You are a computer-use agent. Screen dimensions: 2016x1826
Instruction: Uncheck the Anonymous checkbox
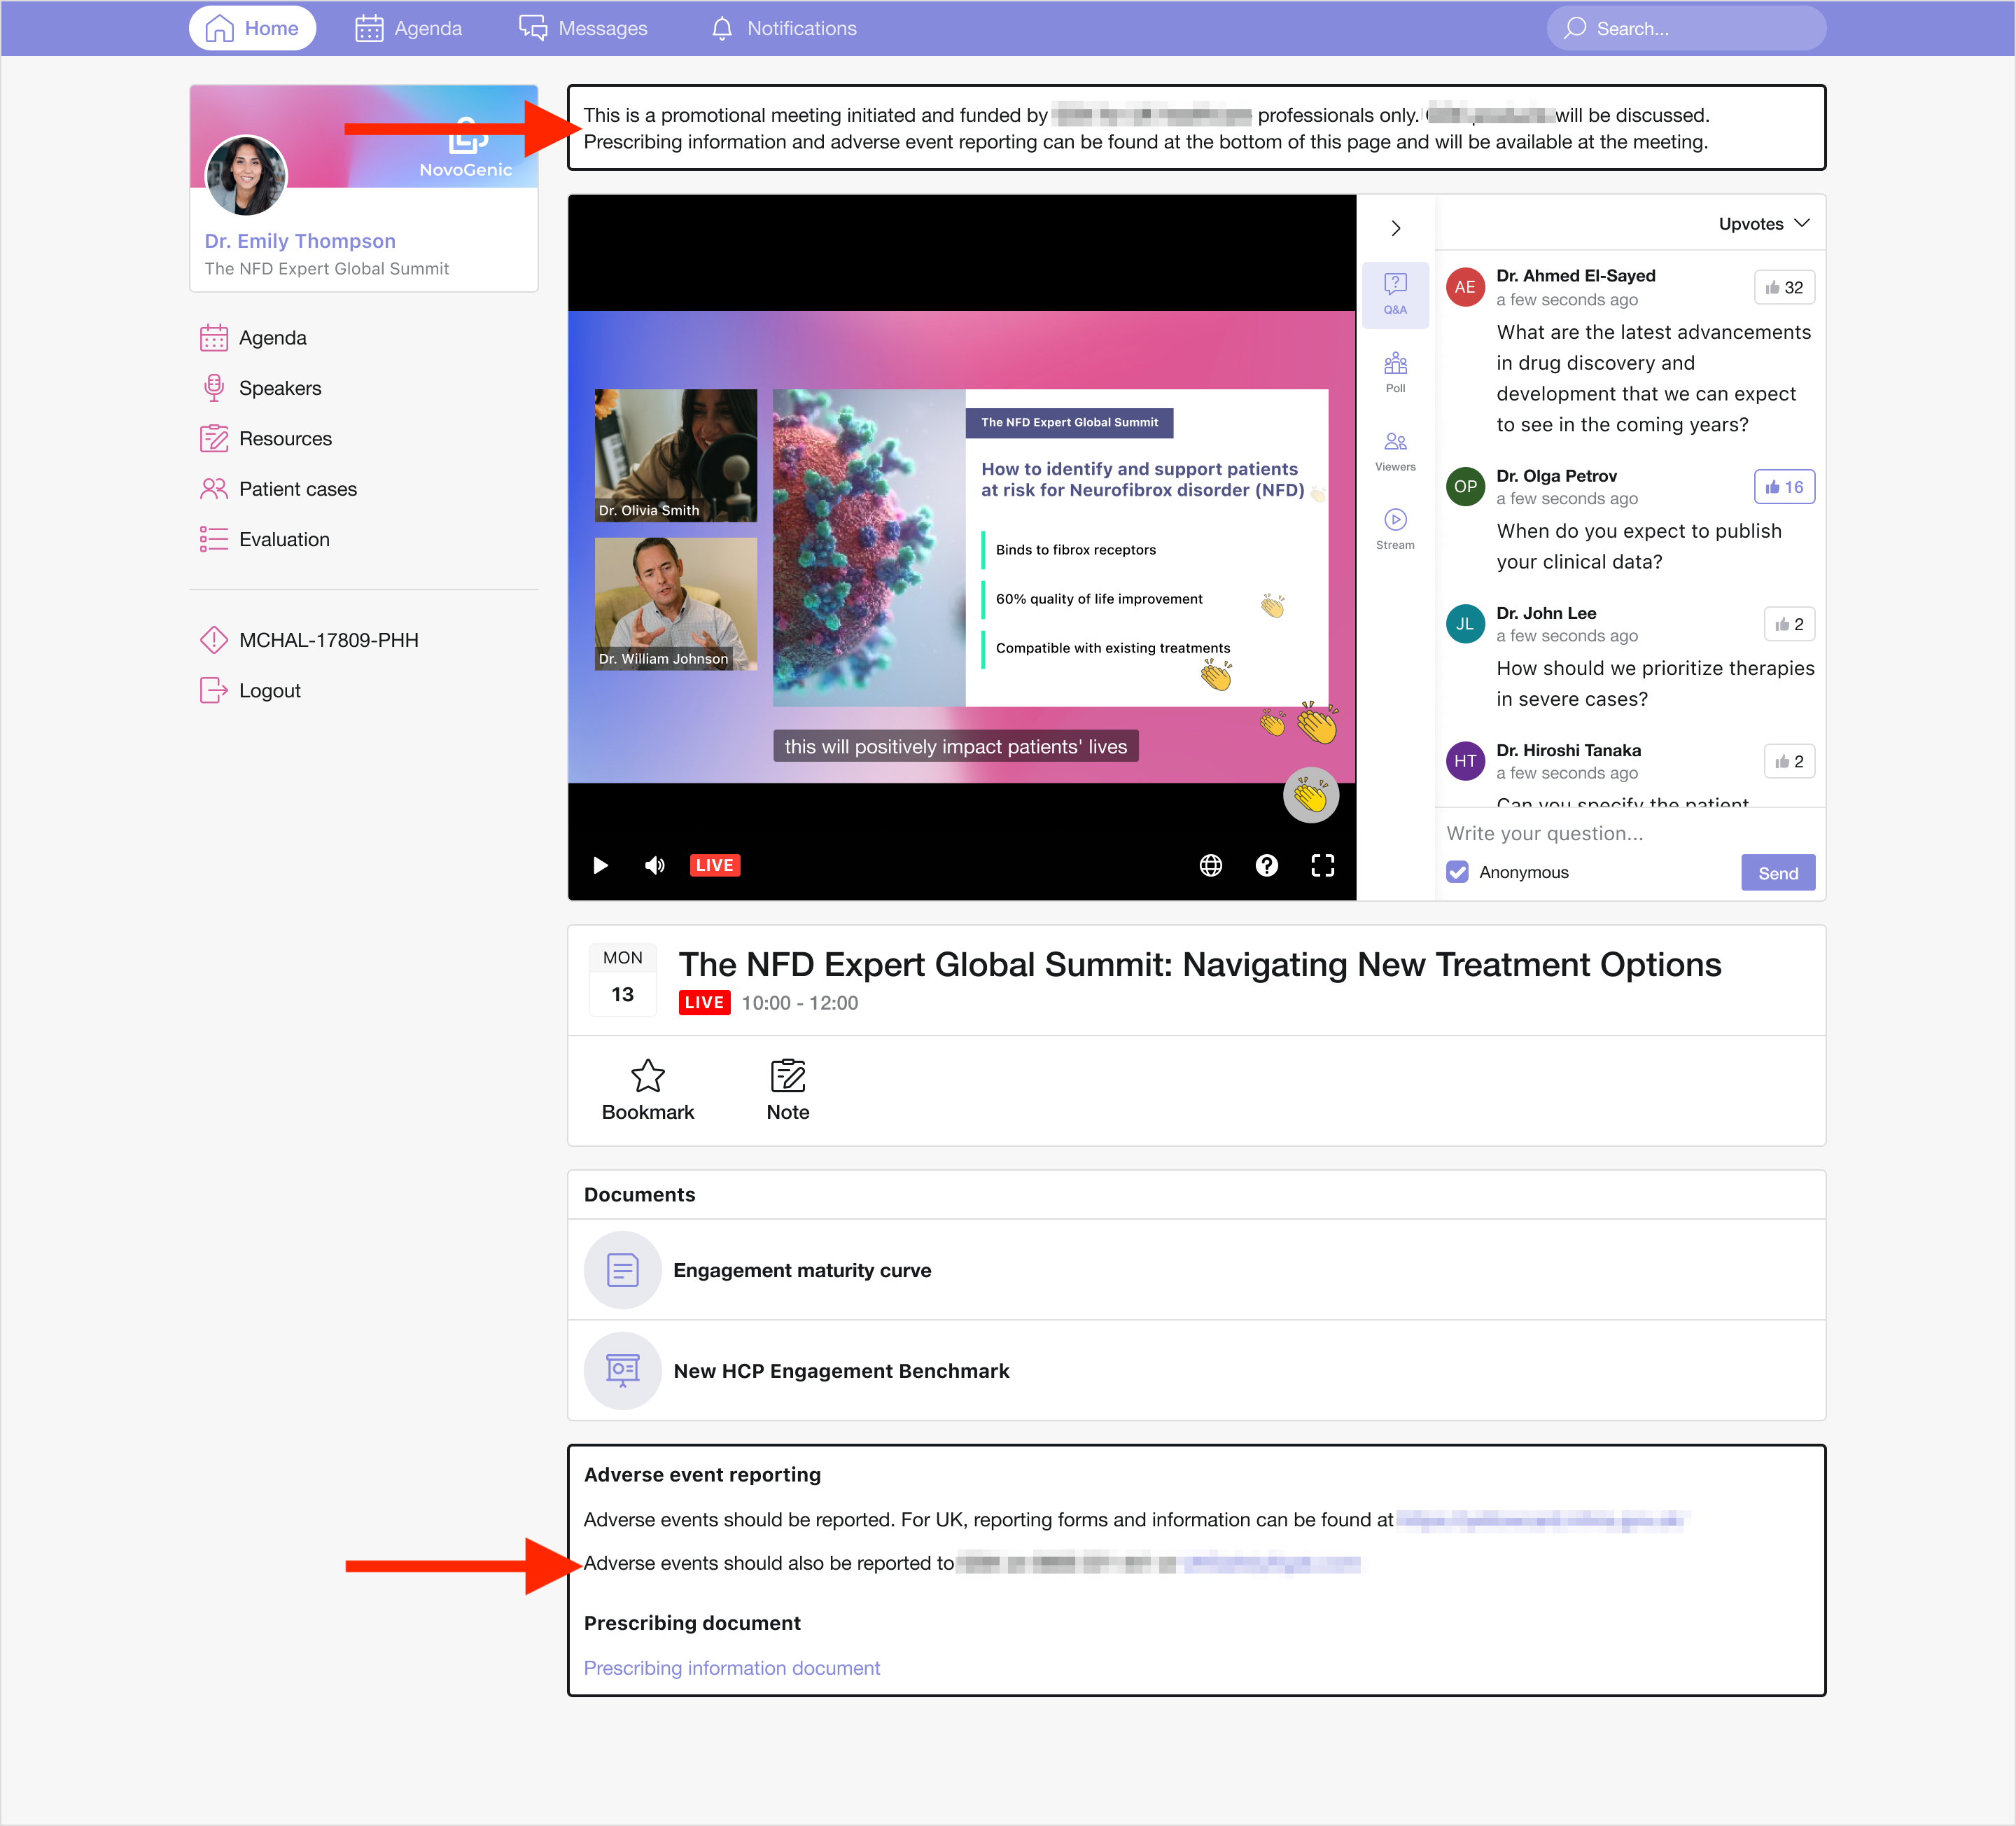[x=1457, y=872]
